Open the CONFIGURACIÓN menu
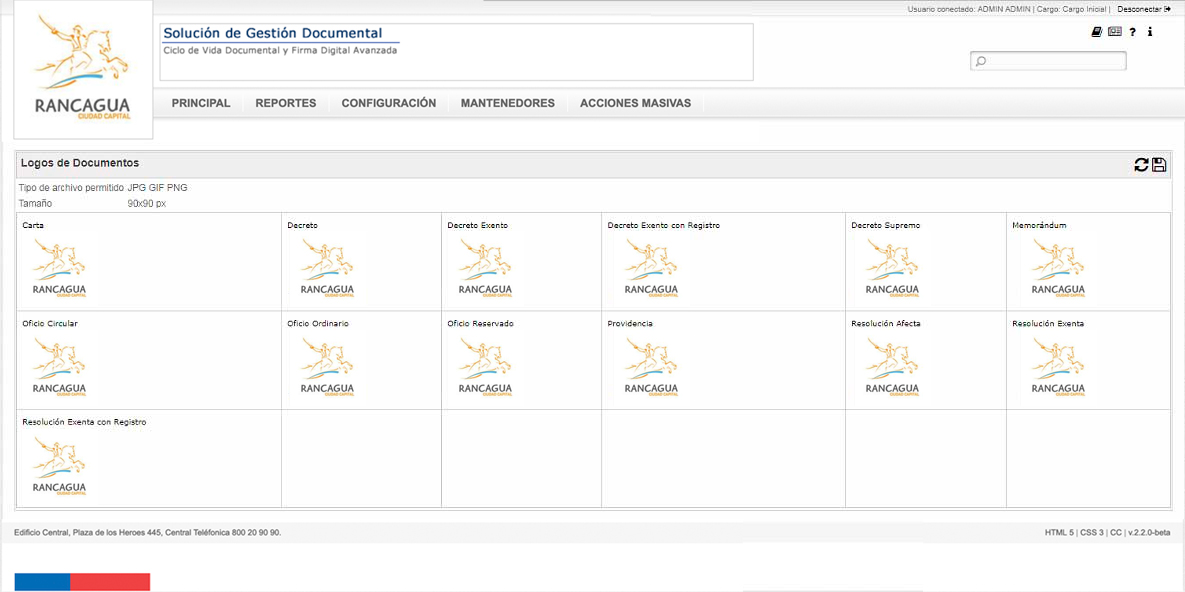1185x592 pixels. click(x=388, y=104)
